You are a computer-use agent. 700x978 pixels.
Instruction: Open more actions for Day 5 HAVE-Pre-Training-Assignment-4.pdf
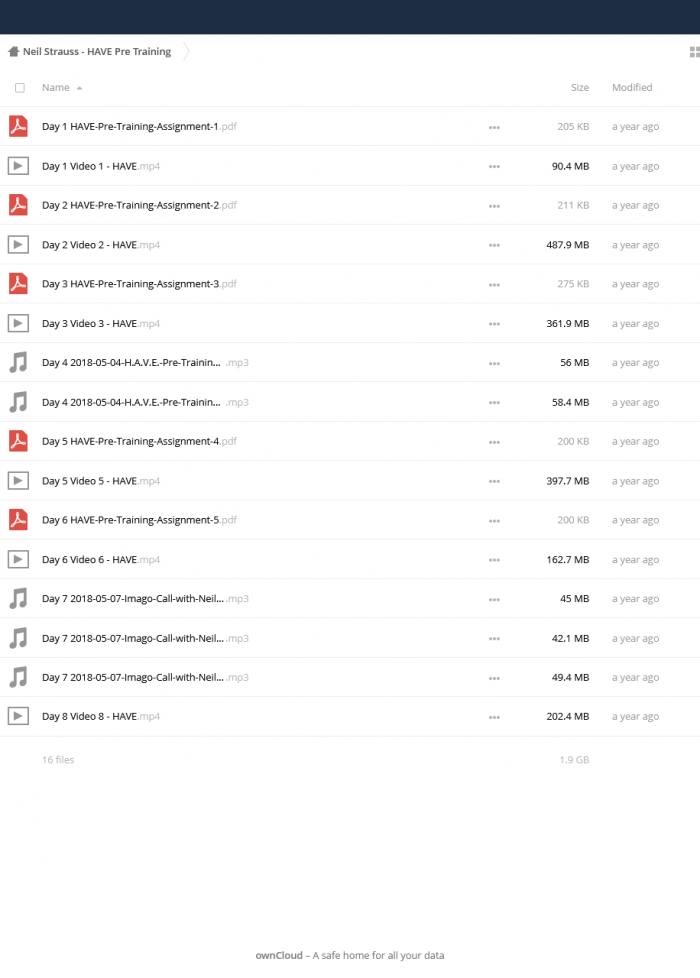[494, 442]
